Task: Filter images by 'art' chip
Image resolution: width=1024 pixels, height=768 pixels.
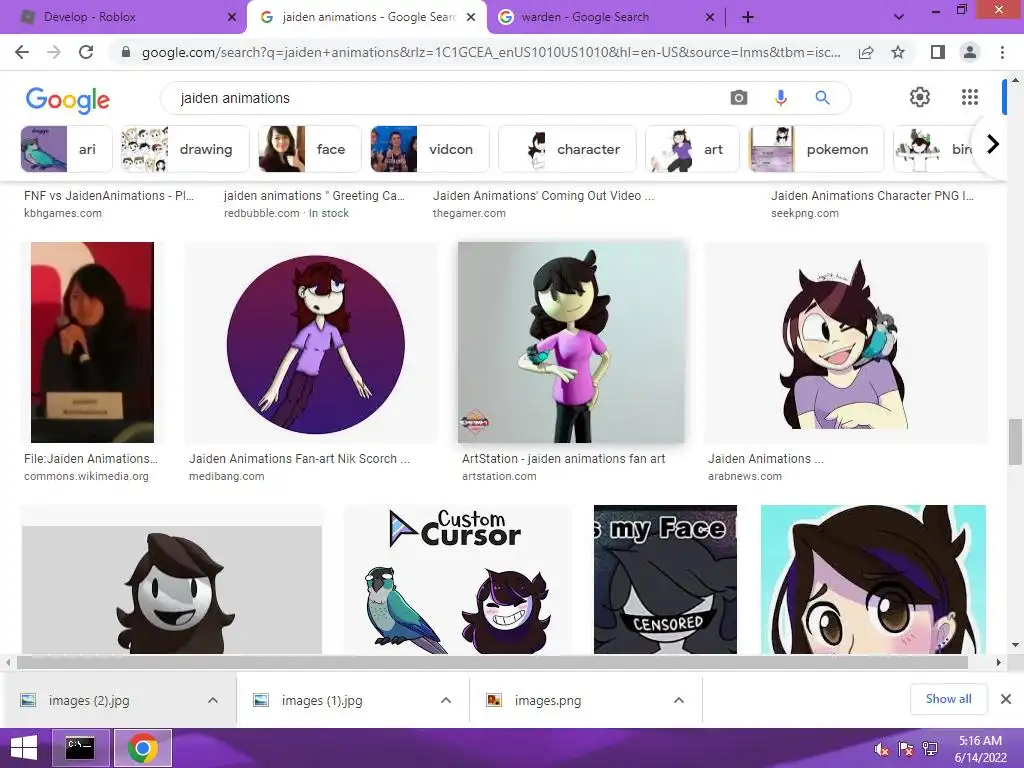Action: coord(692,149)
